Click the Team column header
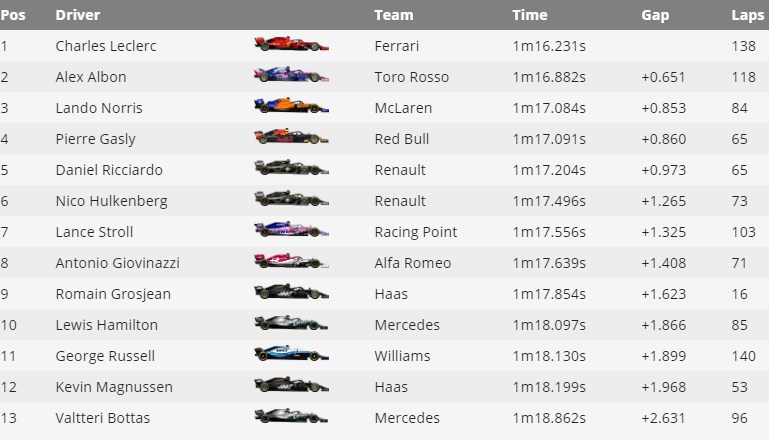 393,15
